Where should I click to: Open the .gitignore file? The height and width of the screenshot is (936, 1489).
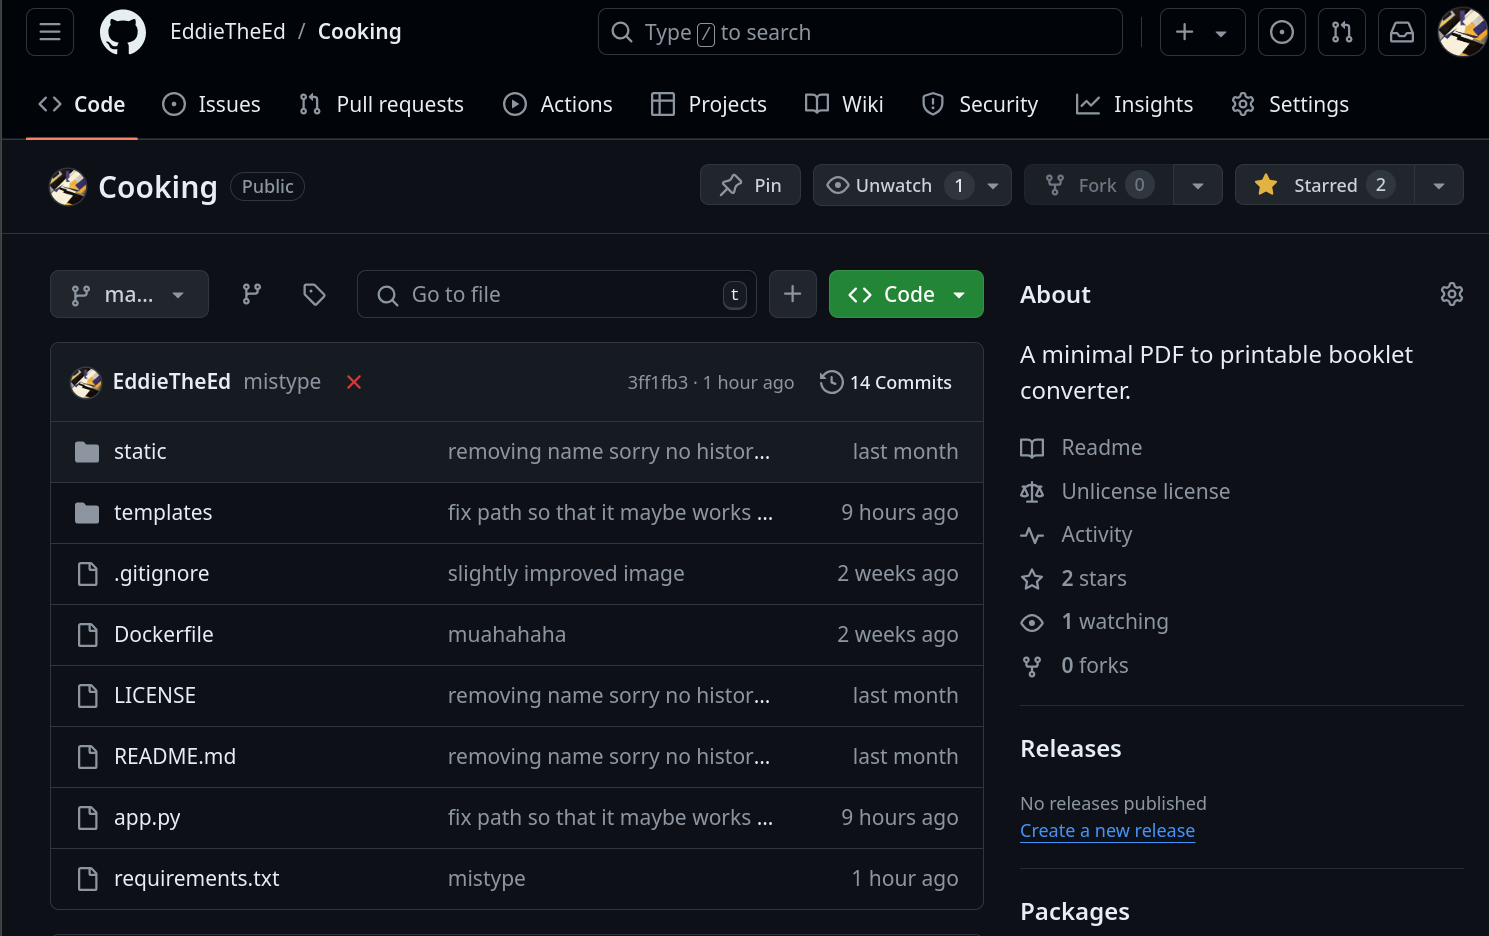pos(162,574)
